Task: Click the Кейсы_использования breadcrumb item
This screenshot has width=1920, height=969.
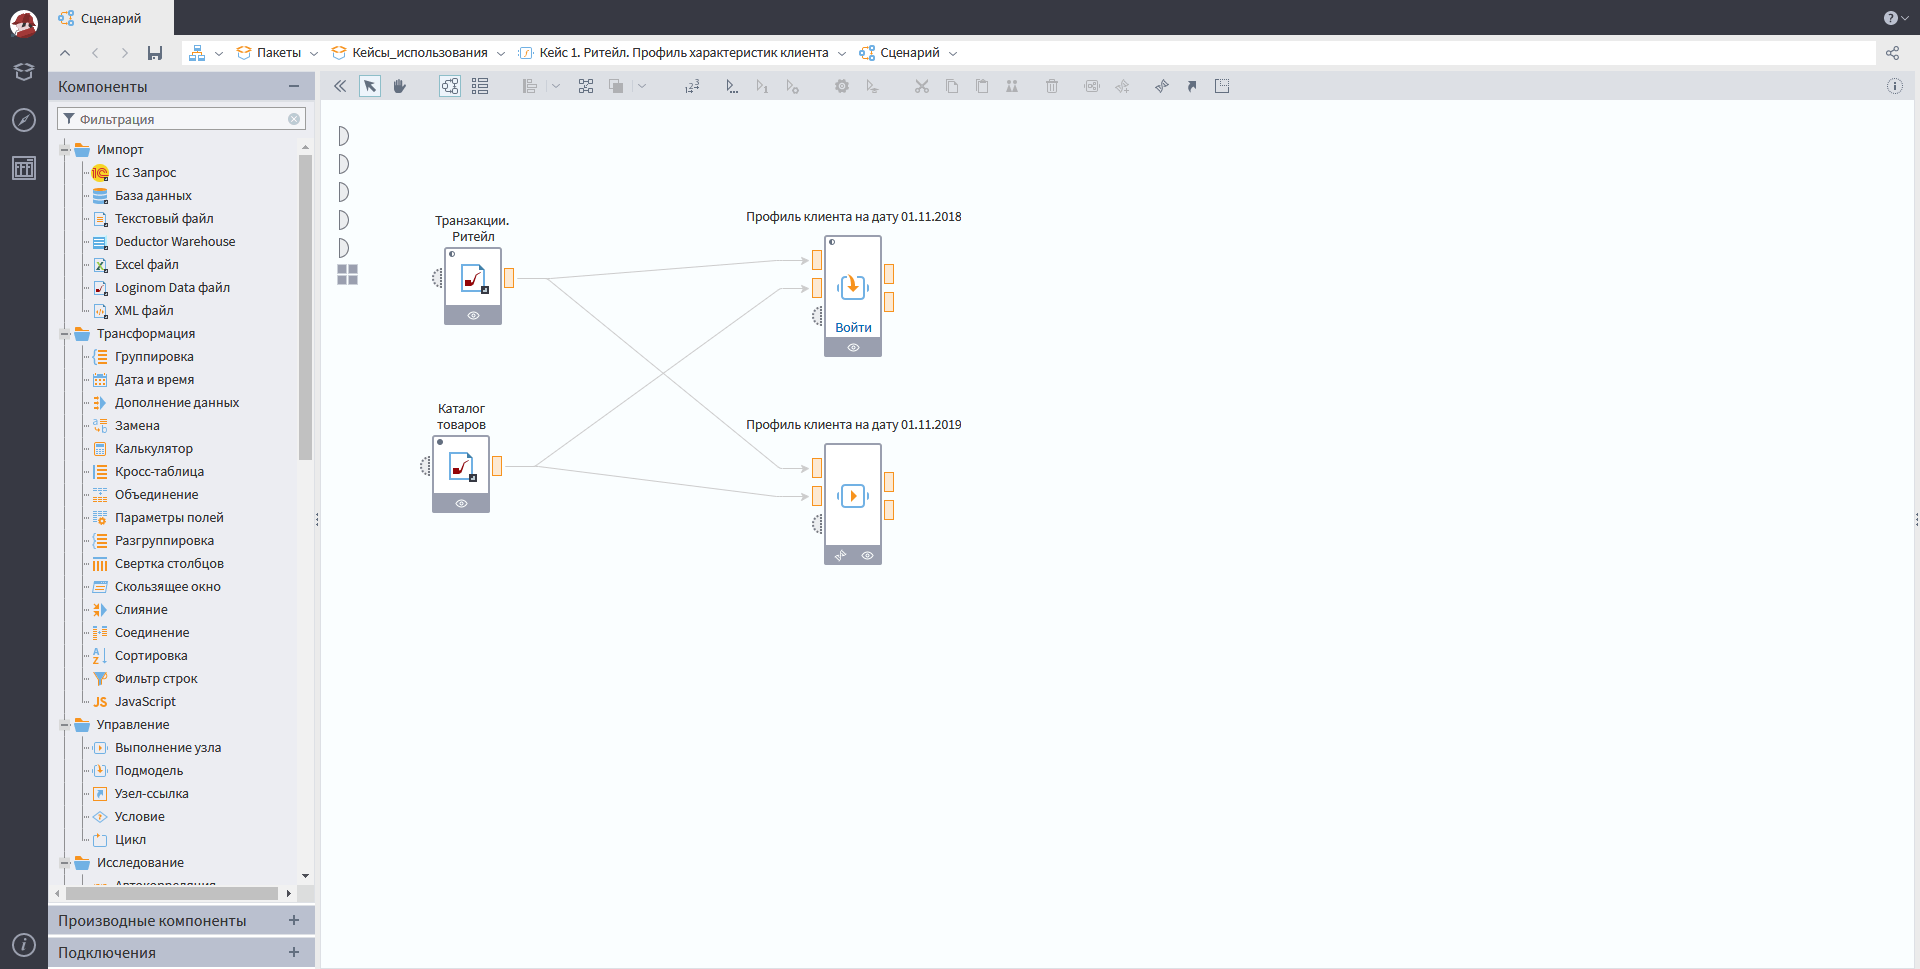Action: point(410,53)
